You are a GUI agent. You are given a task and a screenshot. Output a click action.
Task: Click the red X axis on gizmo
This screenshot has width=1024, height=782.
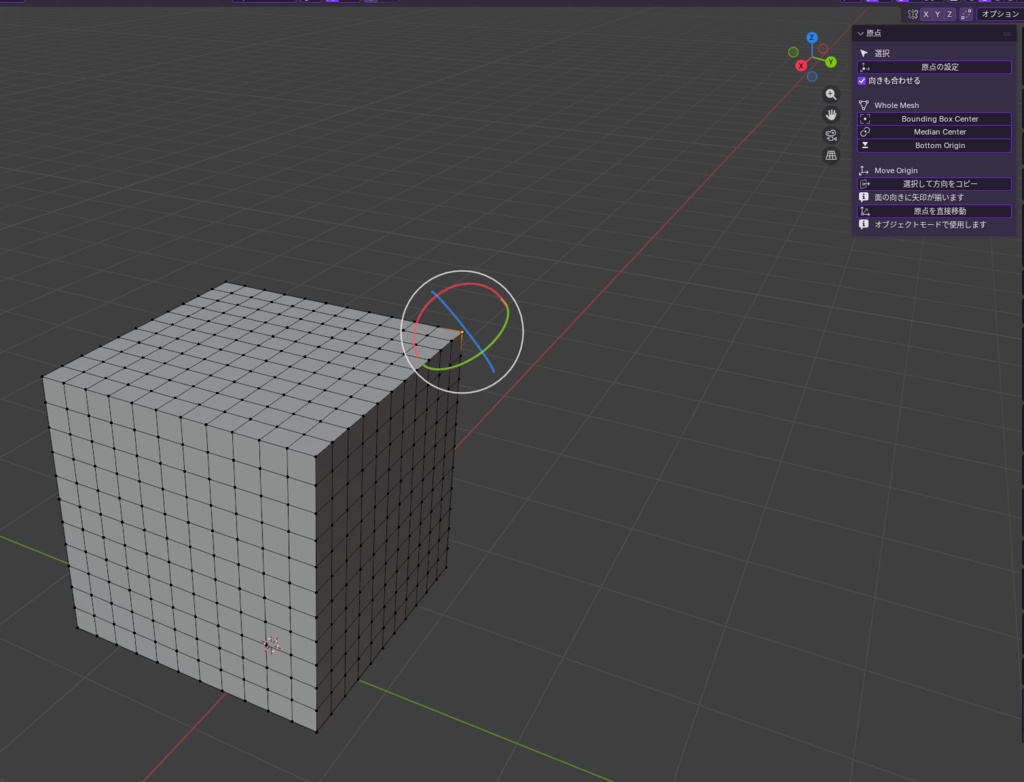tap(801, 65)
